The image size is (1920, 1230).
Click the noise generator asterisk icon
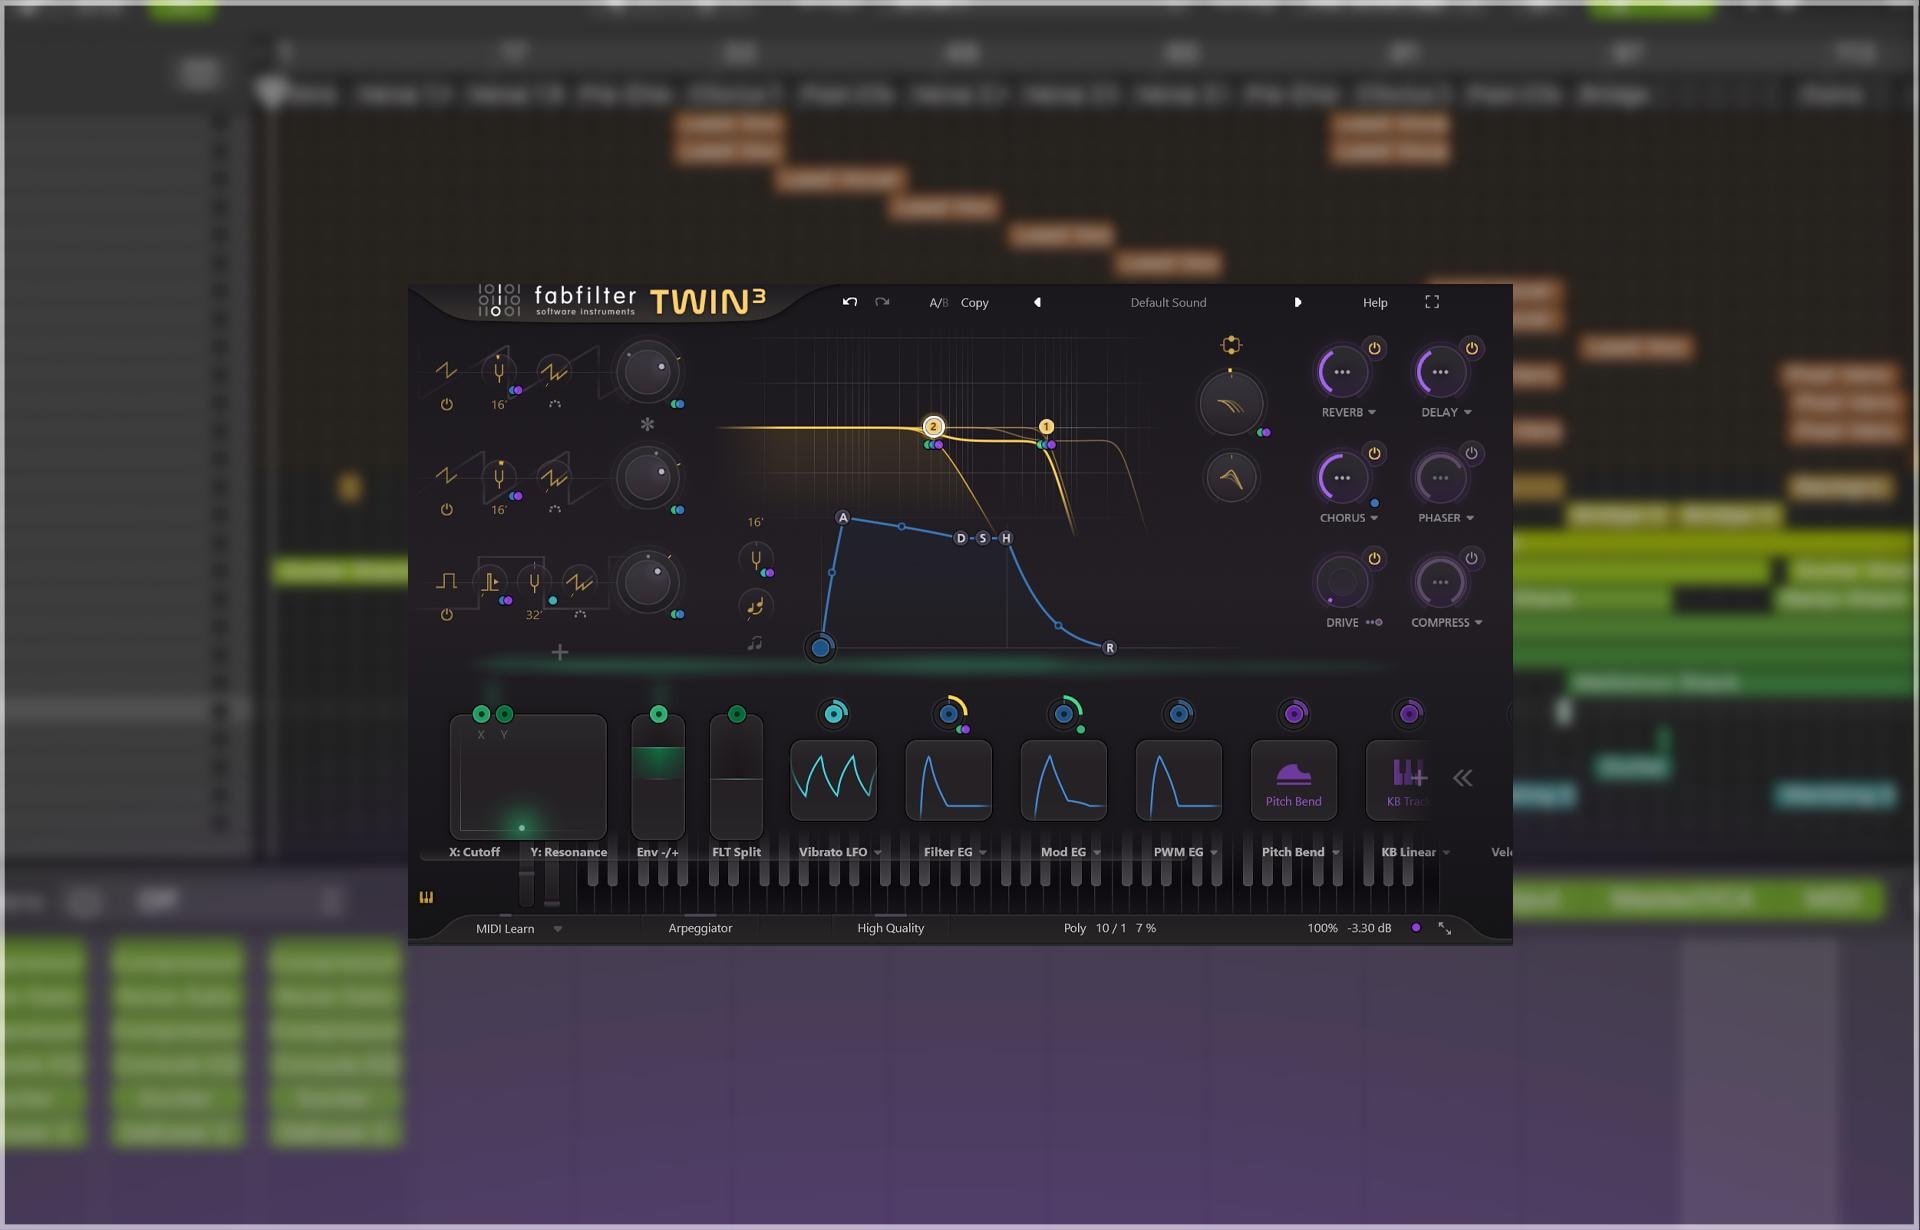647,424
